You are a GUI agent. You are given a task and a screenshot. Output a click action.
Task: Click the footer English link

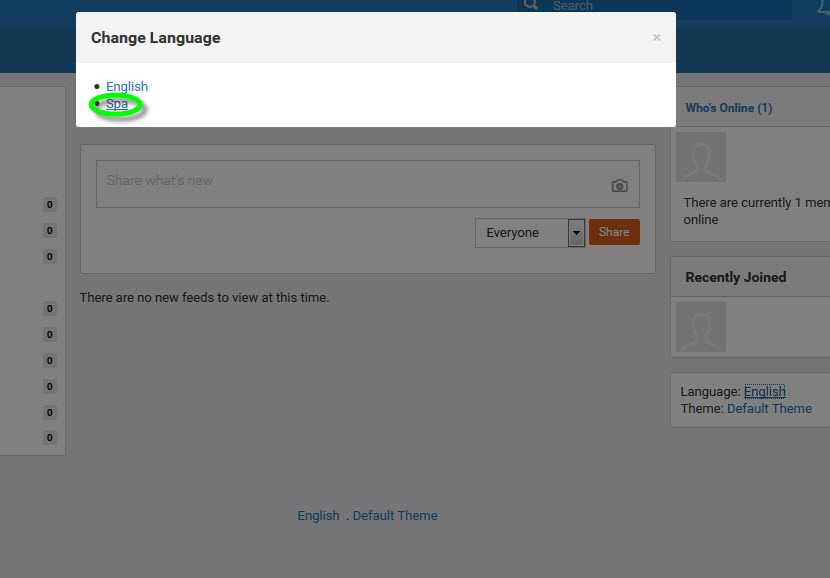(x=318, y=516)
